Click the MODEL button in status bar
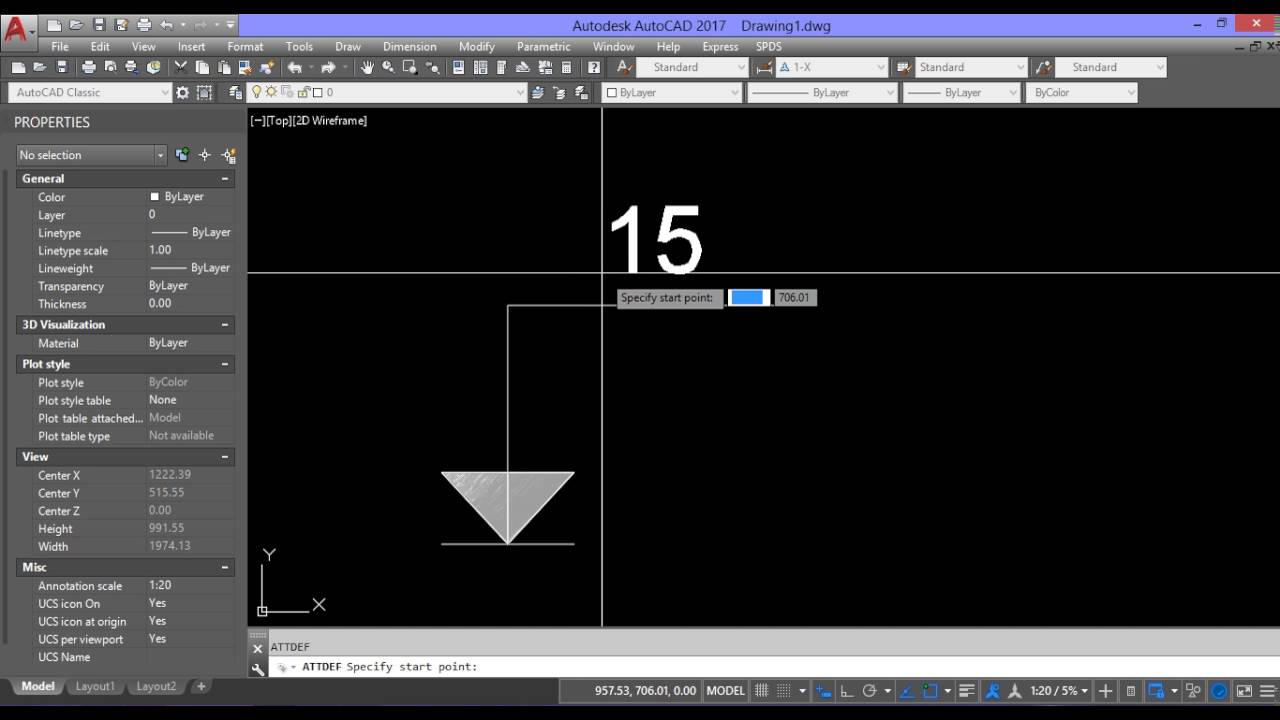This screenshot has width=1280, height=720. pyautogui.click(x=725, y=690)
